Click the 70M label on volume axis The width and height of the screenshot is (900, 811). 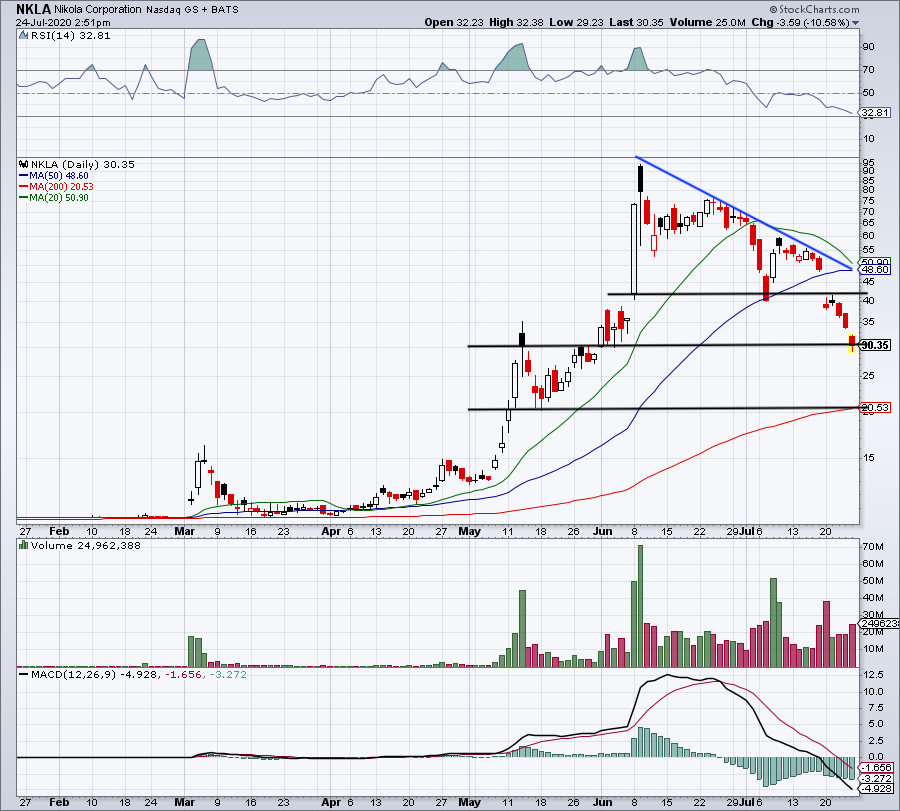(x=872, y=546)
